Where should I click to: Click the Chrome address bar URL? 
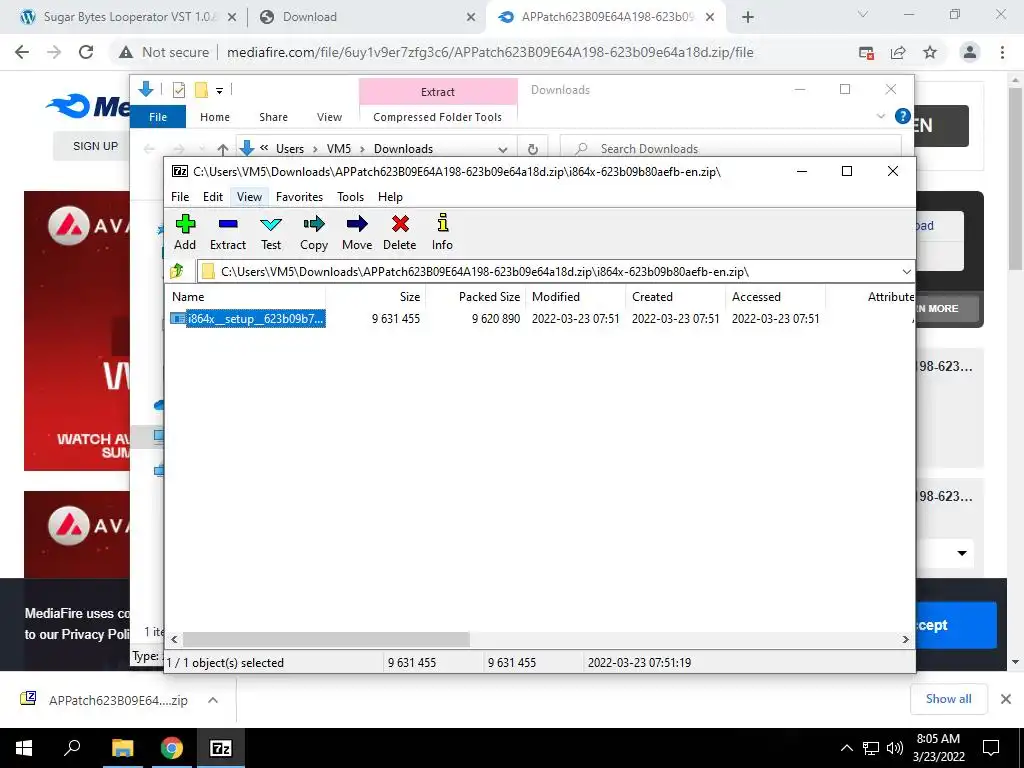click(x=490, y=52)
